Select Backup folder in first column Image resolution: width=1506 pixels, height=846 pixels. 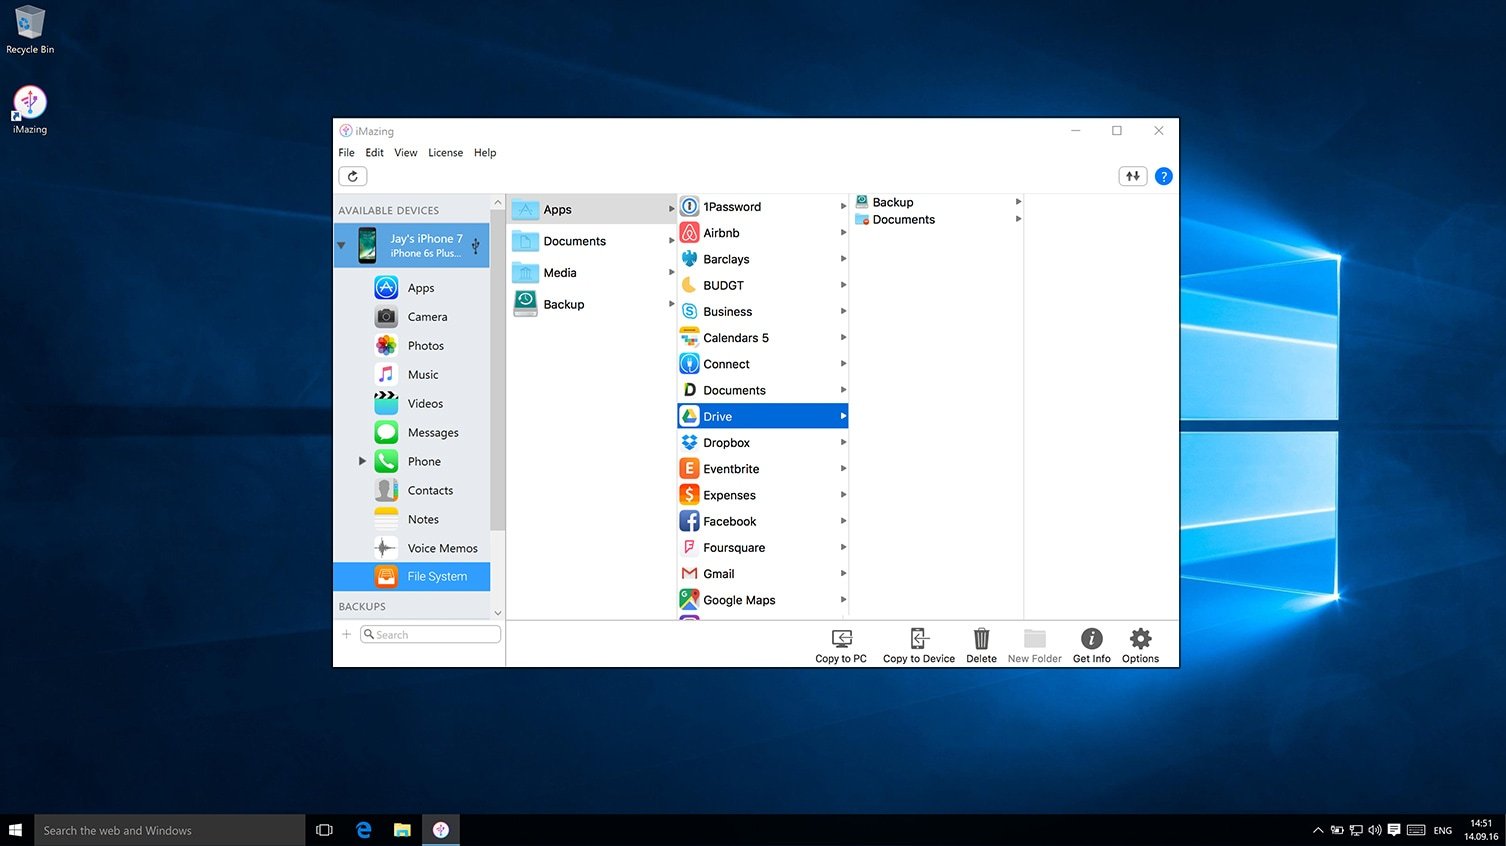pos(592,304)
